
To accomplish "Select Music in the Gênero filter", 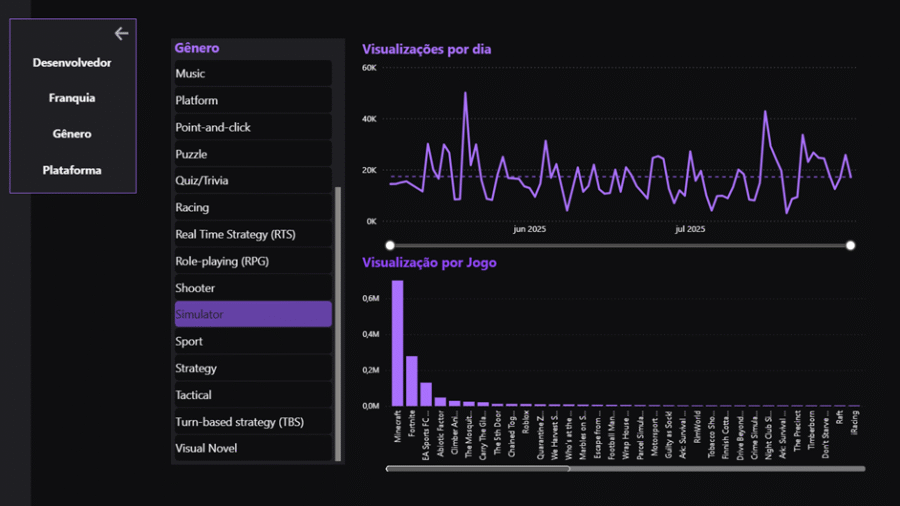I will (x=252, y=74).
